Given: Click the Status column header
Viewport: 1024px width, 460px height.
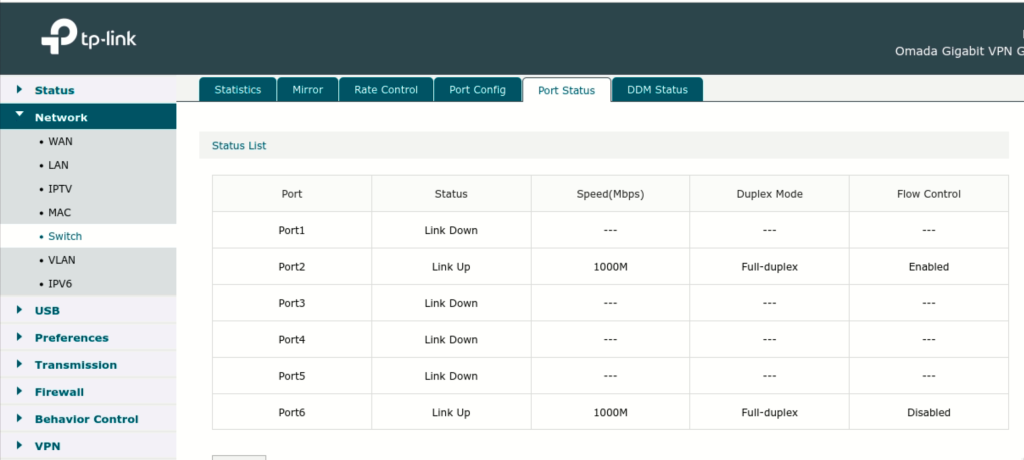Looking at the screenshot, I should click(451, 193).
